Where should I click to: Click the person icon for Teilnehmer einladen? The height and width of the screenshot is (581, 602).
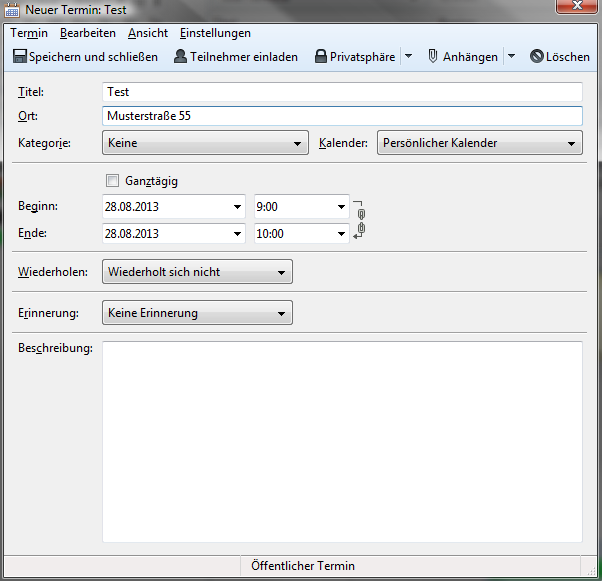(180, 57)
